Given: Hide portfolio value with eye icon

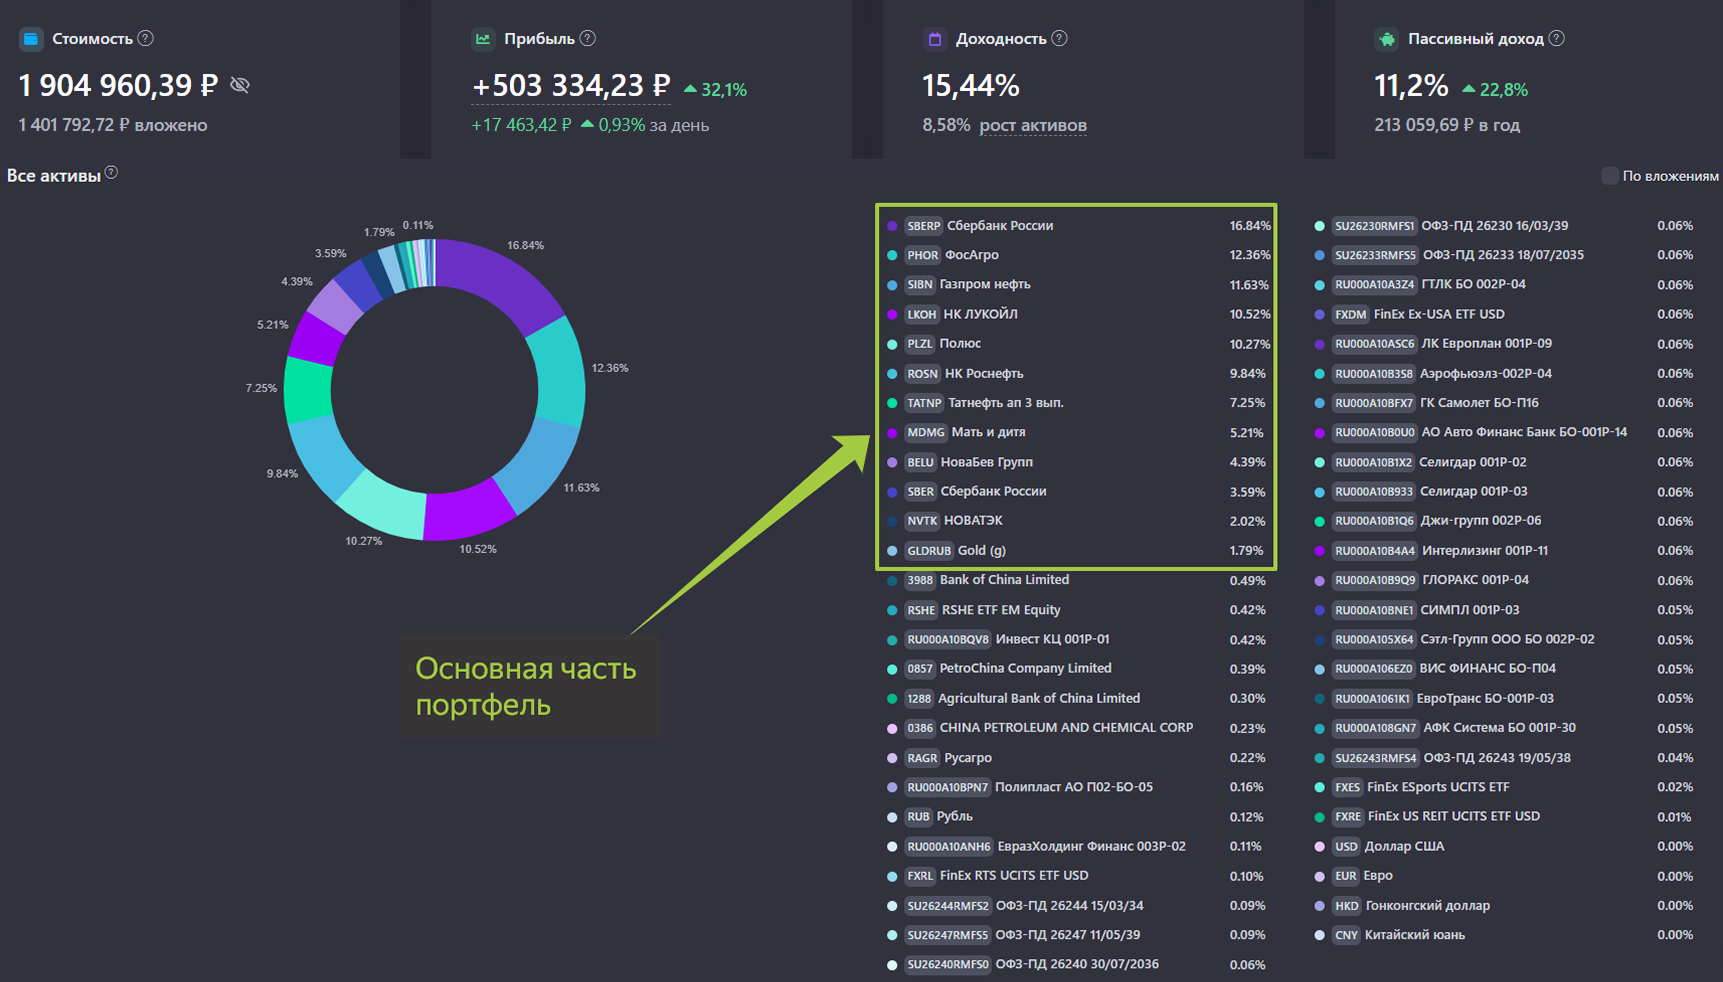Looking at the screenshot, I should (x=240, y=85).
